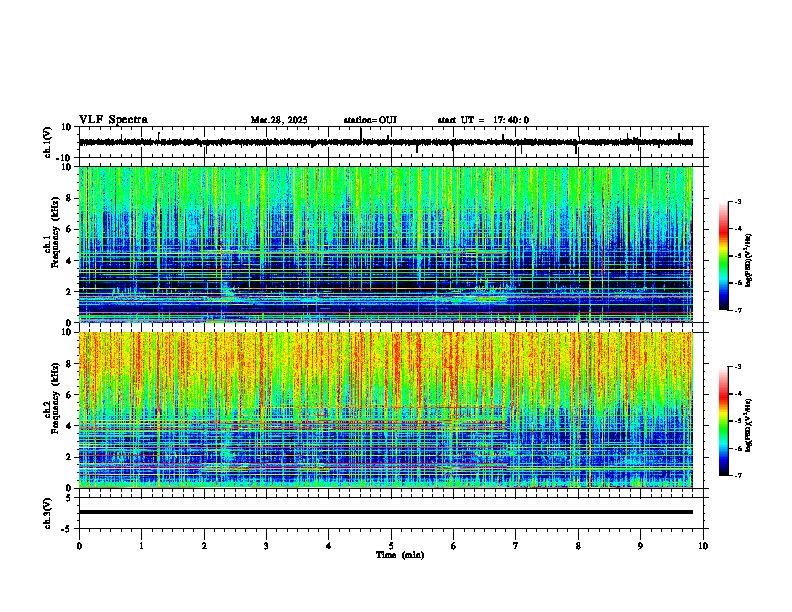This screenshot has height=612, width=792.
Task: Click the "start UT = 17:40:0" text
Action: tap(483, 120)
